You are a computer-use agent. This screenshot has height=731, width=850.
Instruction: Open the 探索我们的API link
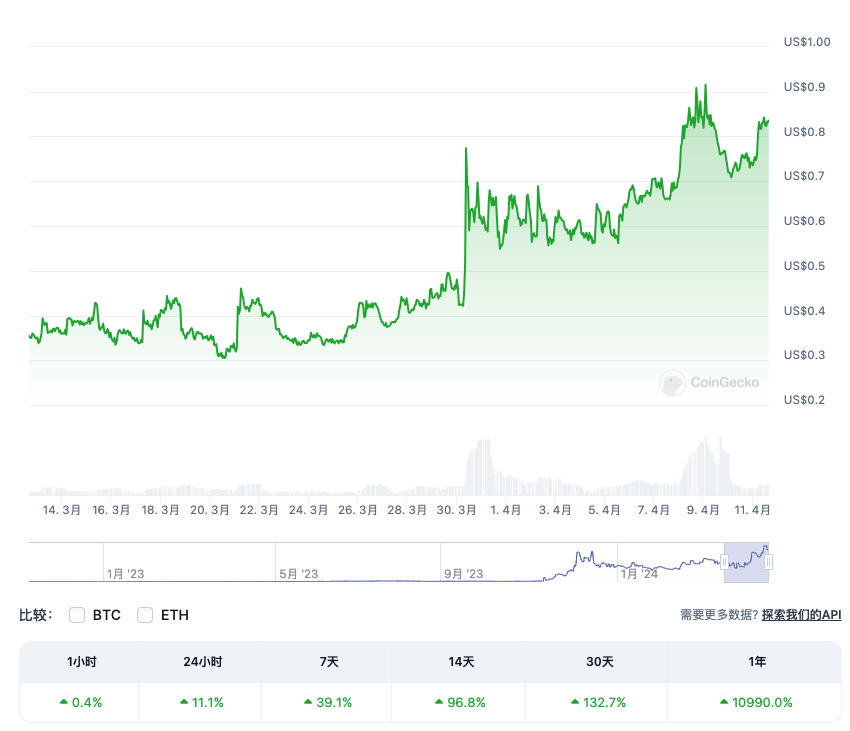click(801, 615)
